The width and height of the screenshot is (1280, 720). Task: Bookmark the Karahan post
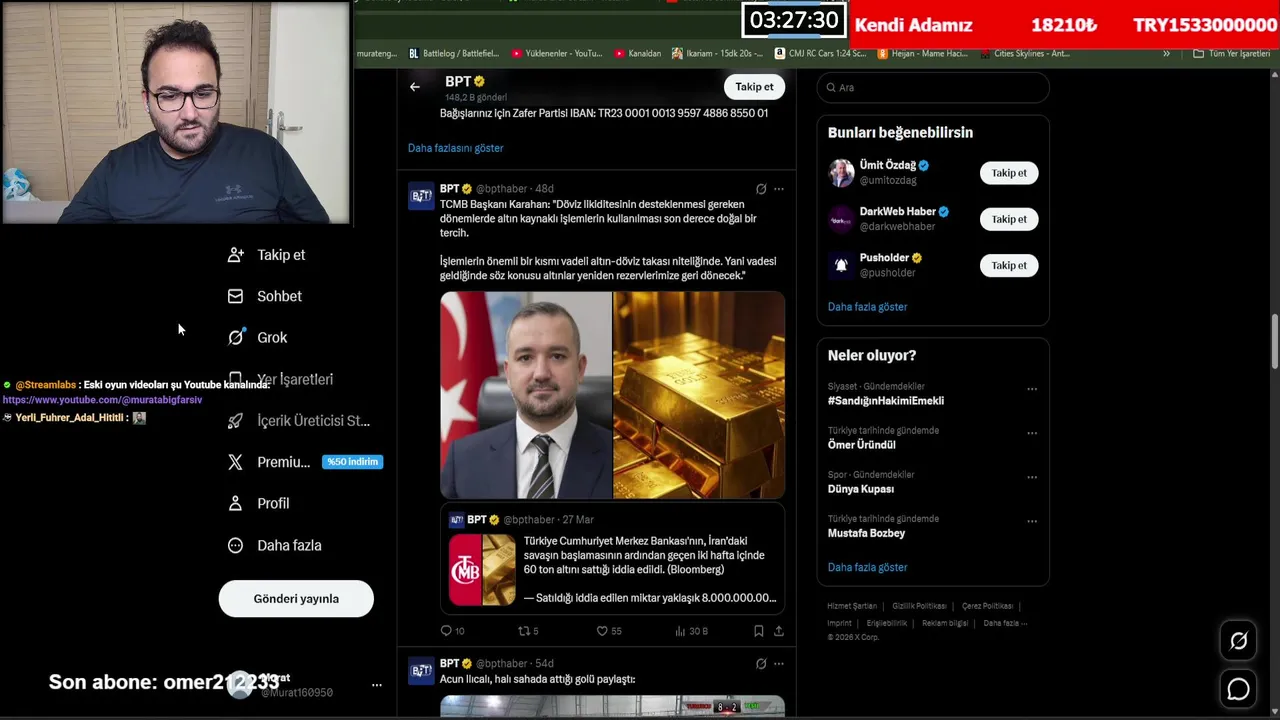click(x=759, y=631)
